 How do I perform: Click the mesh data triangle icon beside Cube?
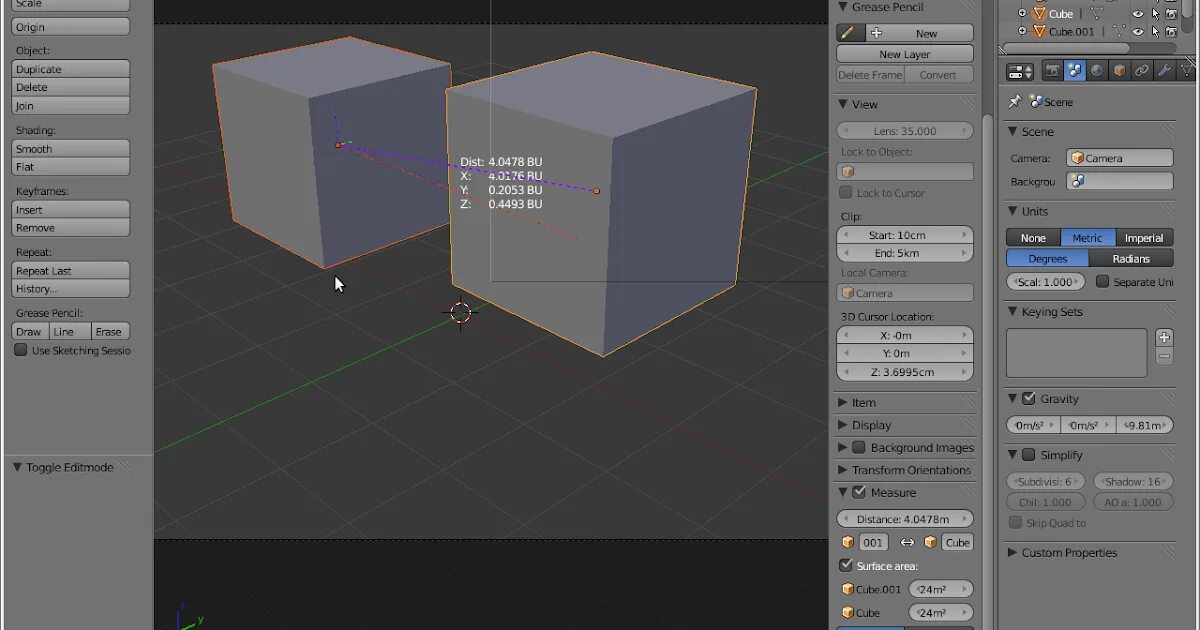(1096, 13)
